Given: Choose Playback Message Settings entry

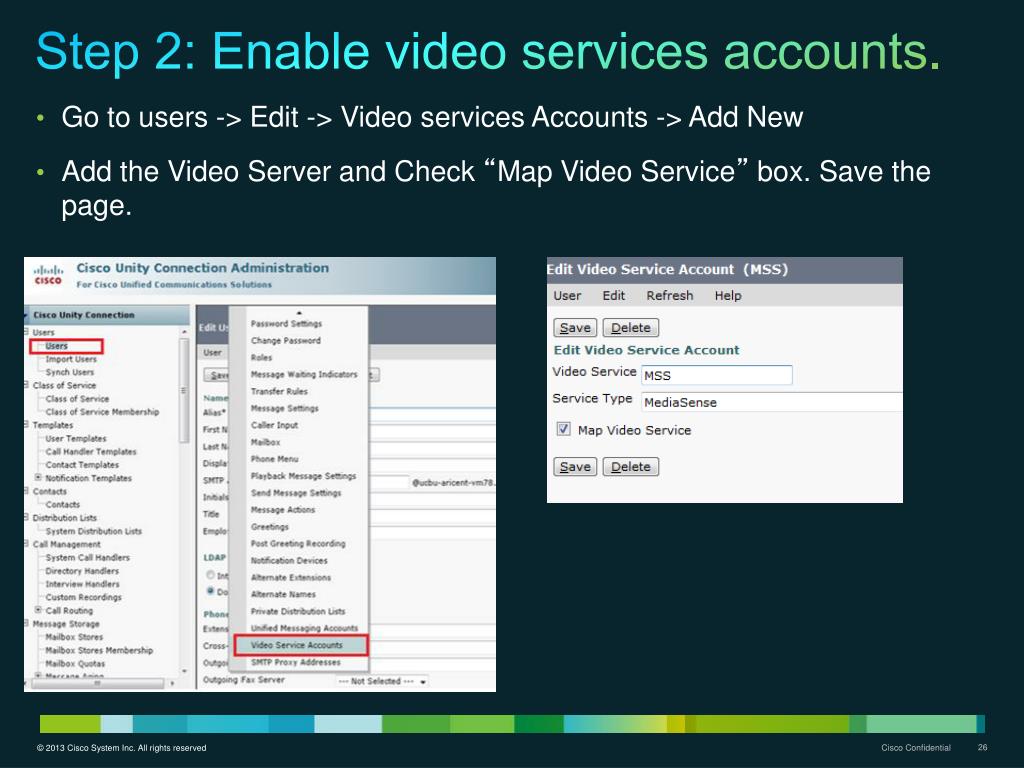Looking at the screenshot, I should [303, 476].
